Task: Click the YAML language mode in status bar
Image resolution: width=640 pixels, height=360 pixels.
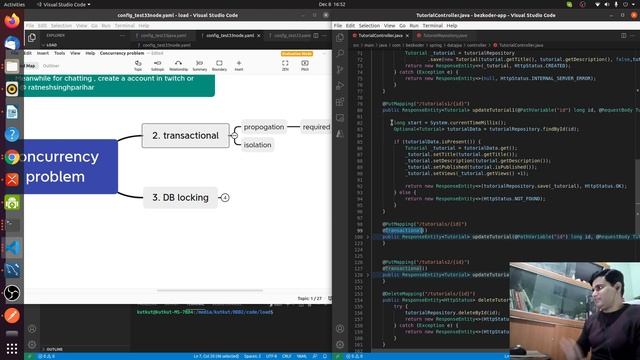Action: [302, 356]
